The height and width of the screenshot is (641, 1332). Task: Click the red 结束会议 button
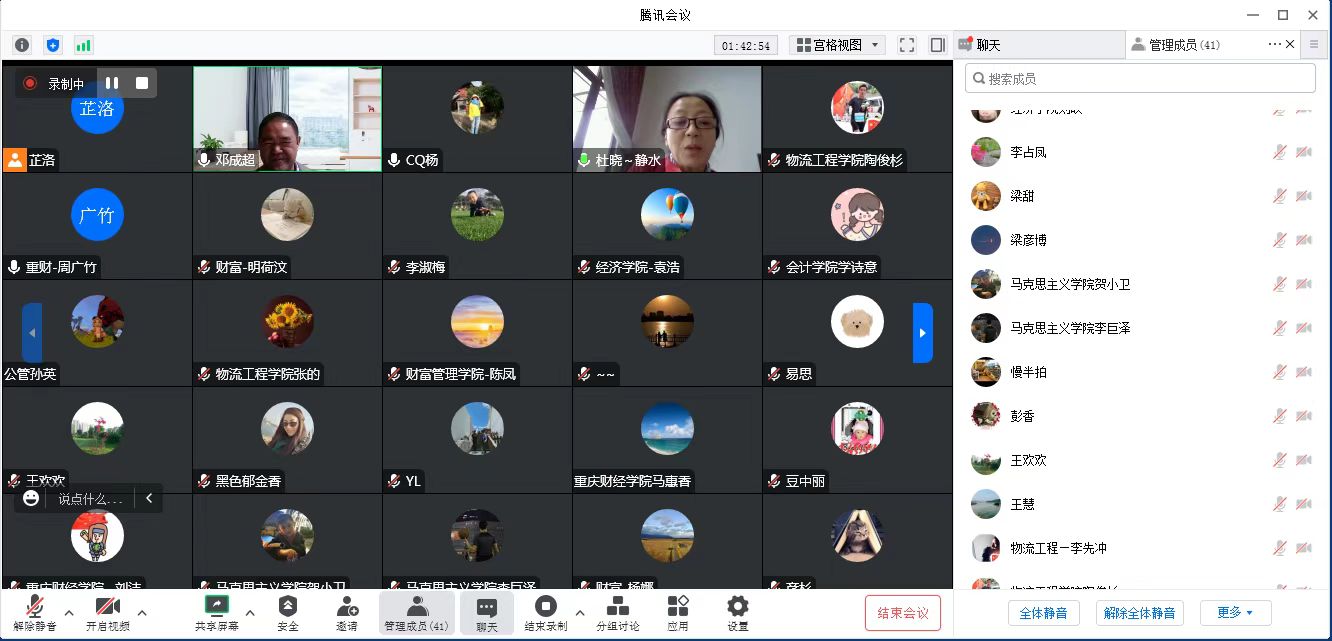coord(902,612)
